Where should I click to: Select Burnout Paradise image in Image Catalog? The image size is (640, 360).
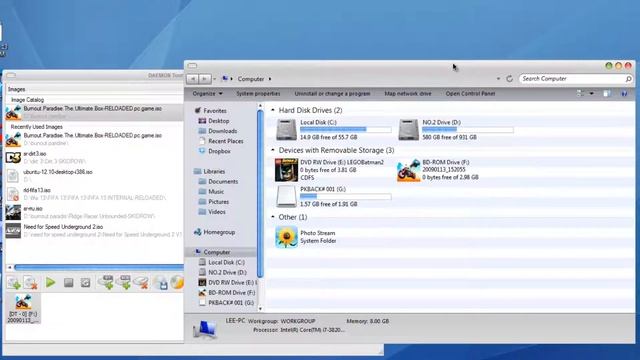[94, 112]
